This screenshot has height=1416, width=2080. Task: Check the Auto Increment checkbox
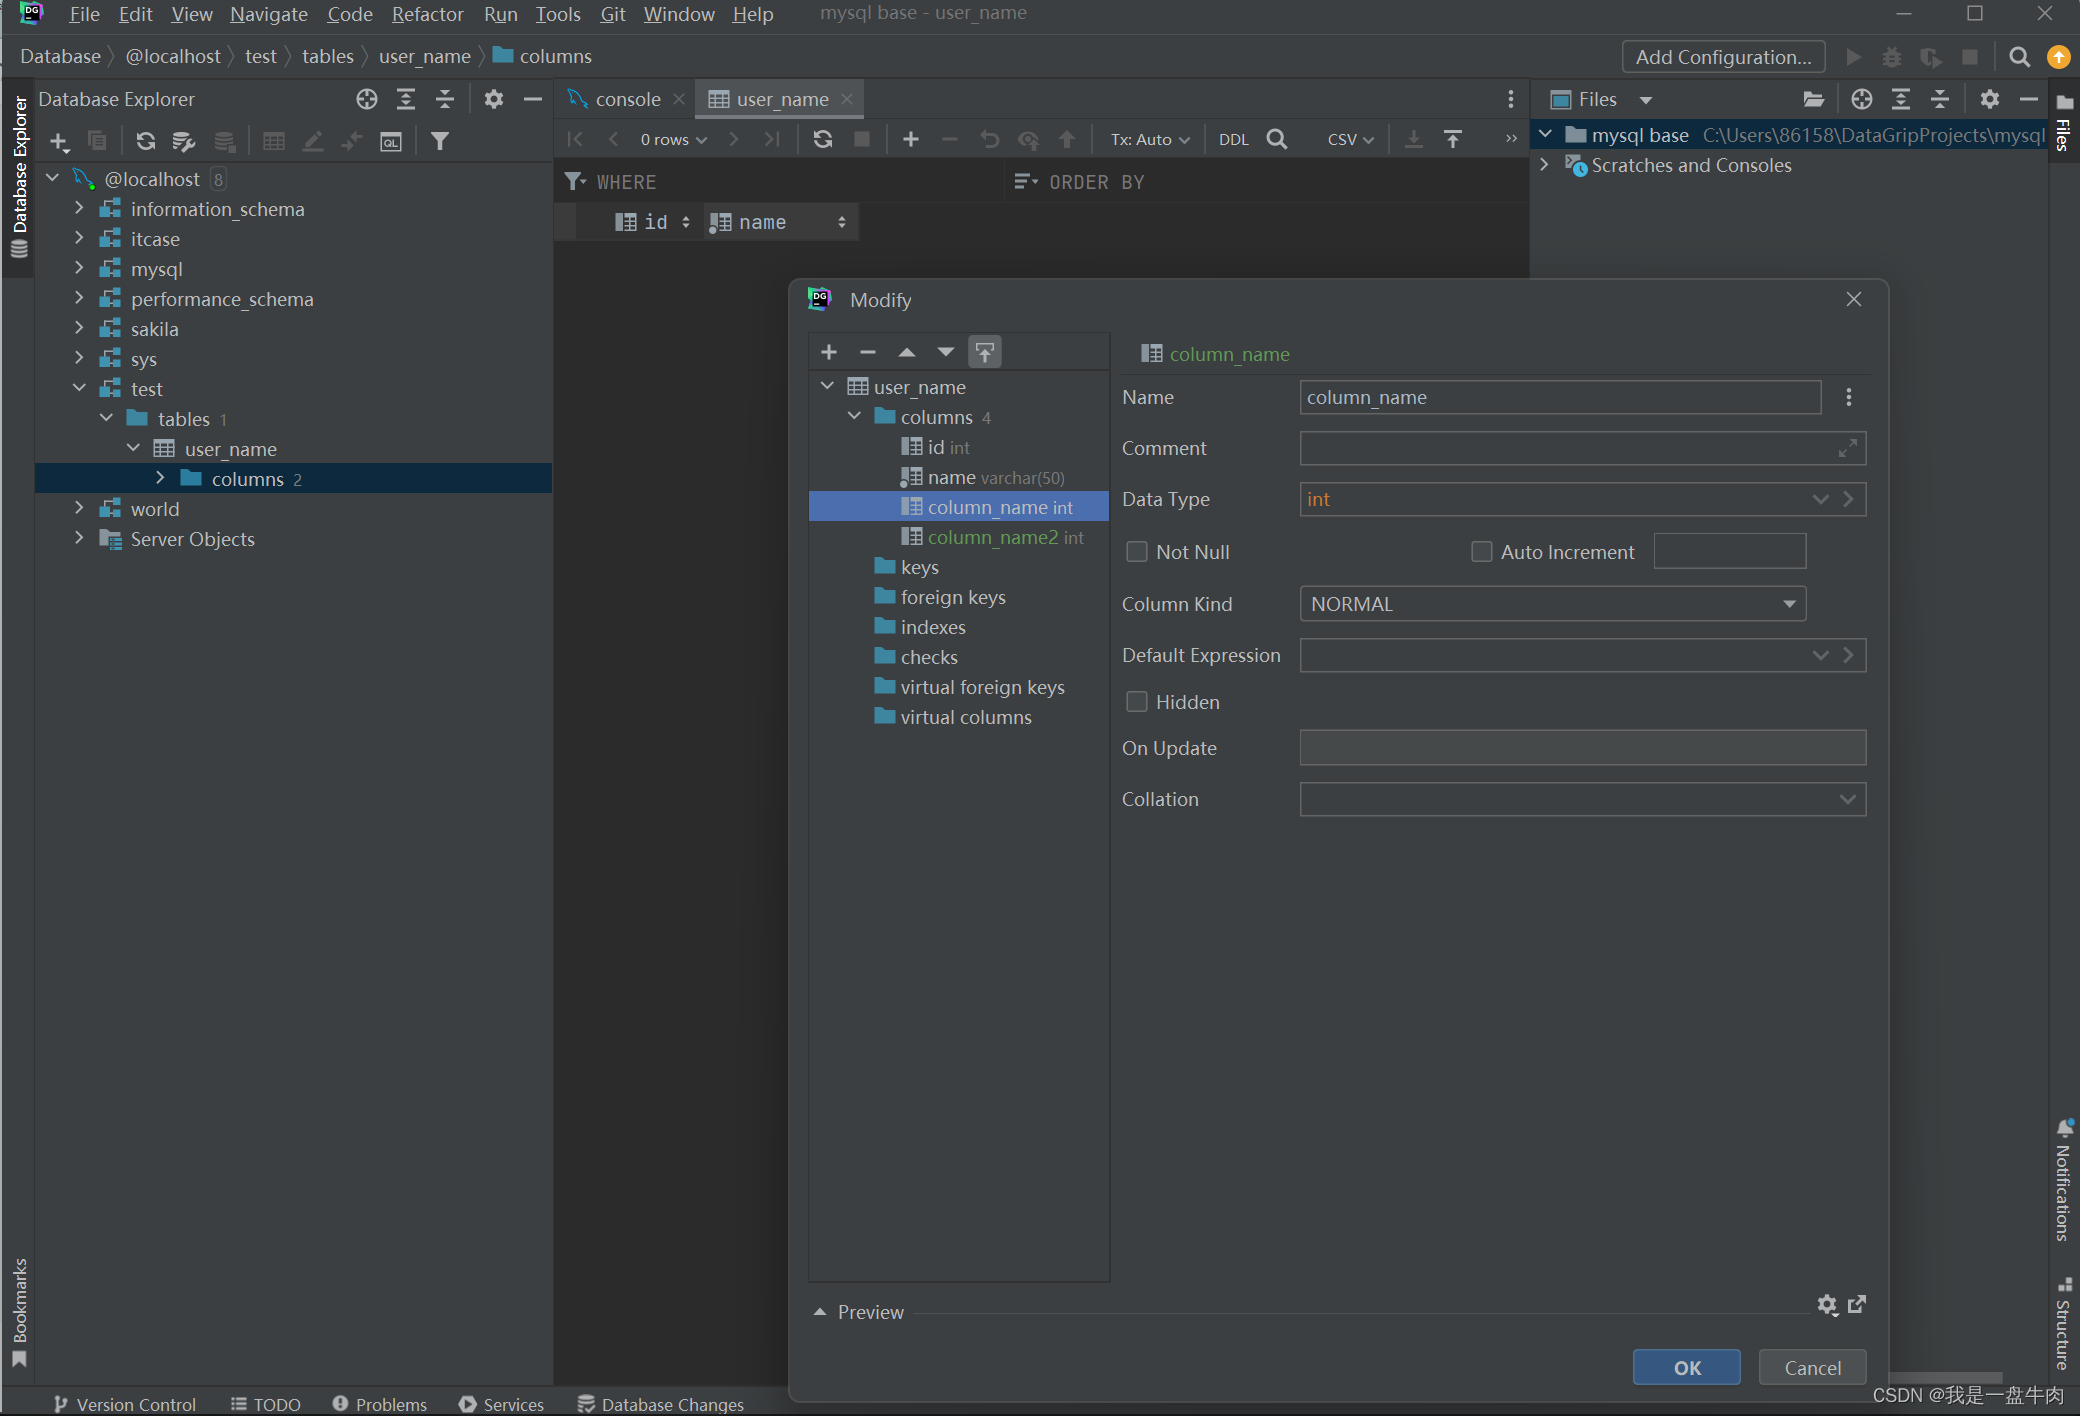tap(1482, 552)
